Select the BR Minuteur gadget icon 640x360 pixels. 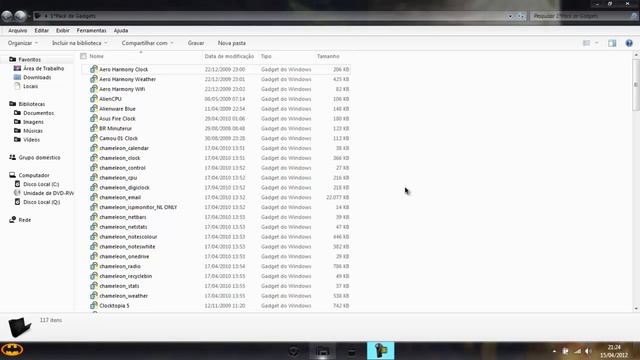click(x=94, y=128)
